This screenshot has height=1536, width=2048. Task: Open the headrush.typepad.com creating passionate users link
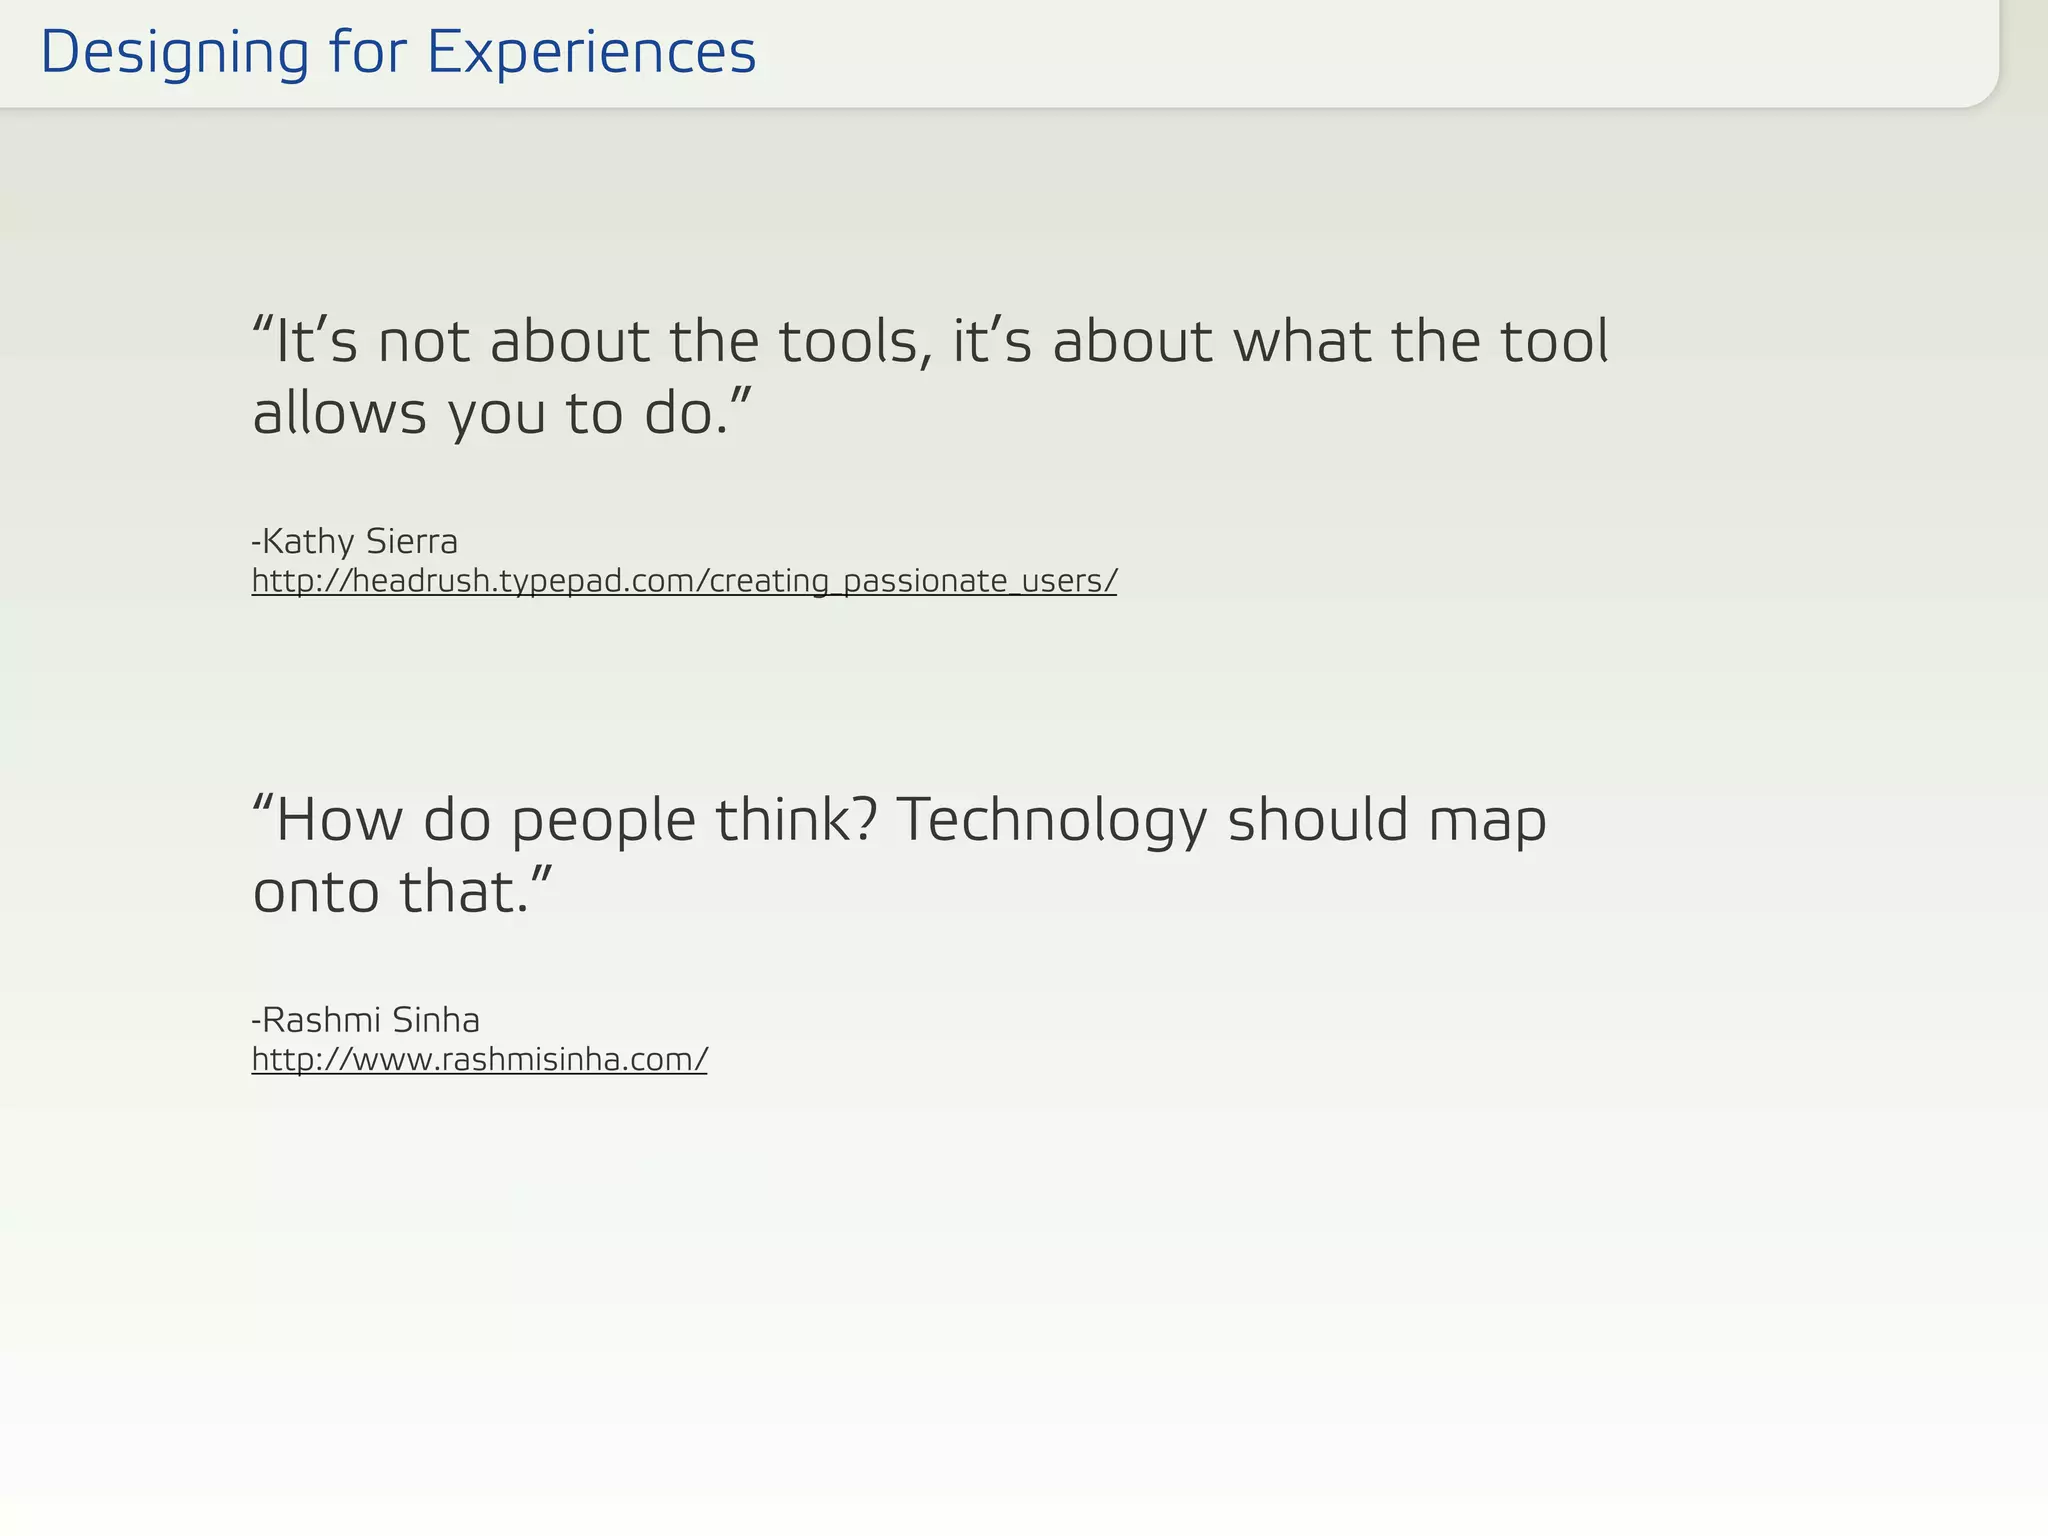coord(684,581)
